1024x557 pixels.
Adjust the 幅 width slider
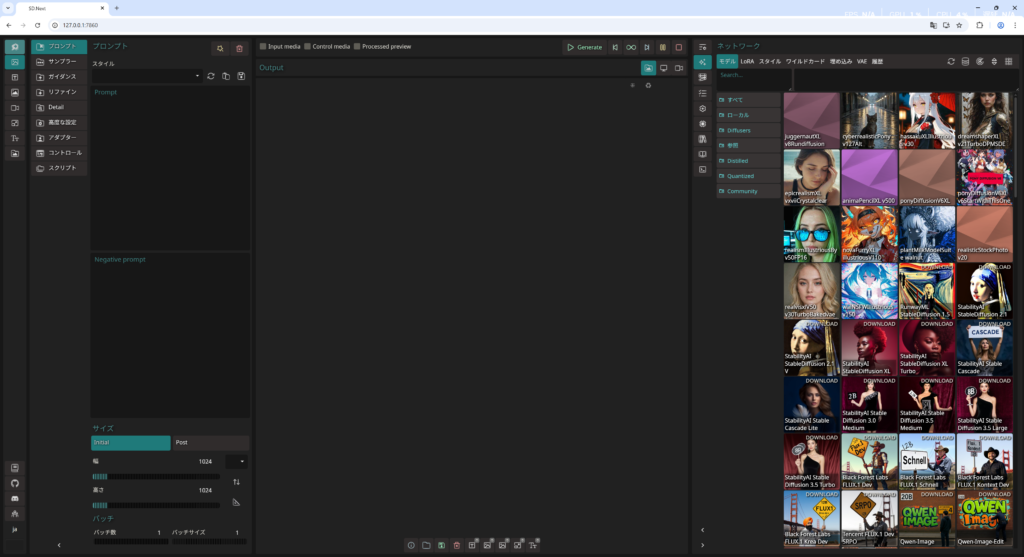click(155, 476)
